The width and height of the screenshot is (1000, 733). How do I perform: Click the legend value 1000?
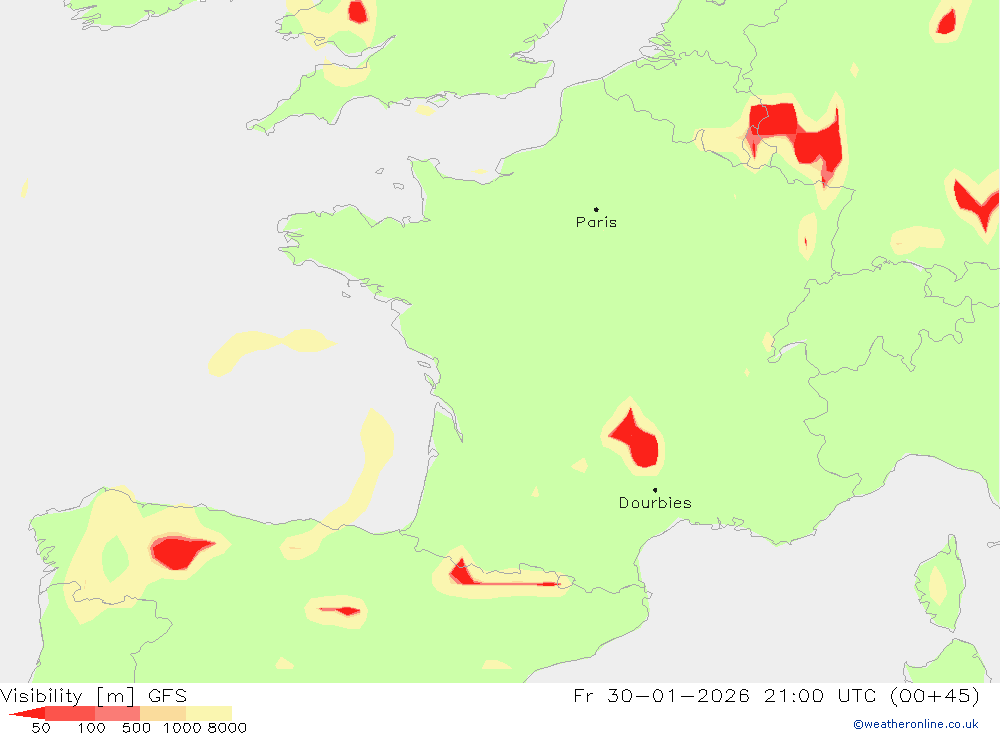tap(182, 728)
